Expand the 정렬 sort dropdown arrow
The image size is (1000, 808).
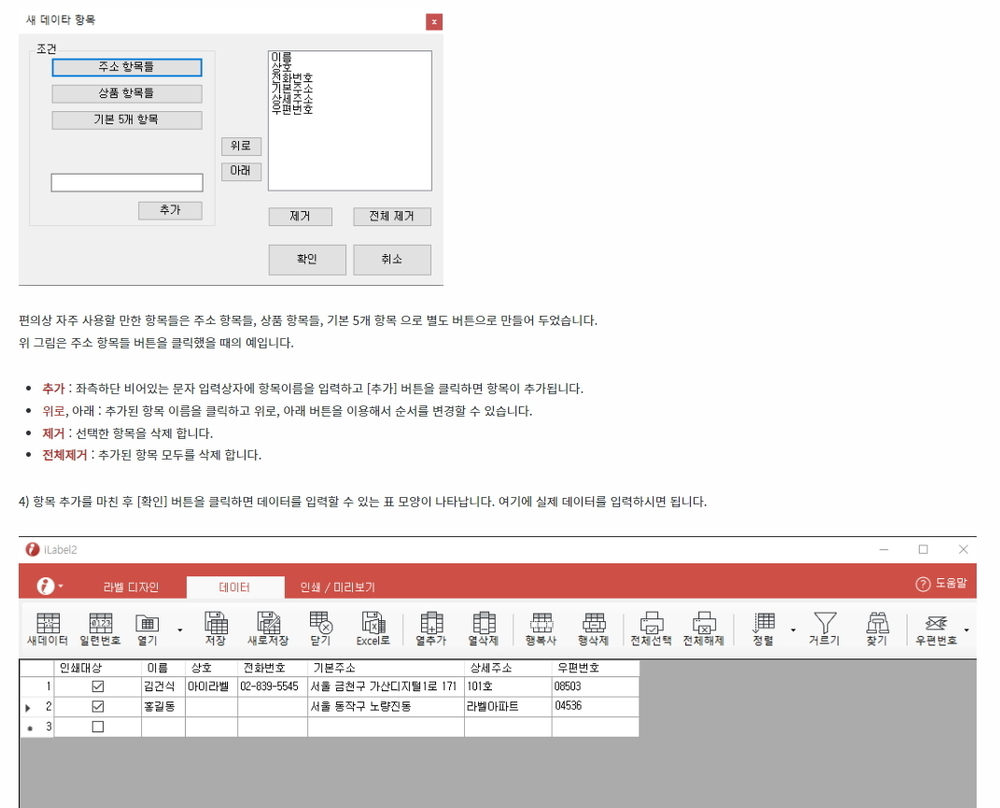click(793, 630)
